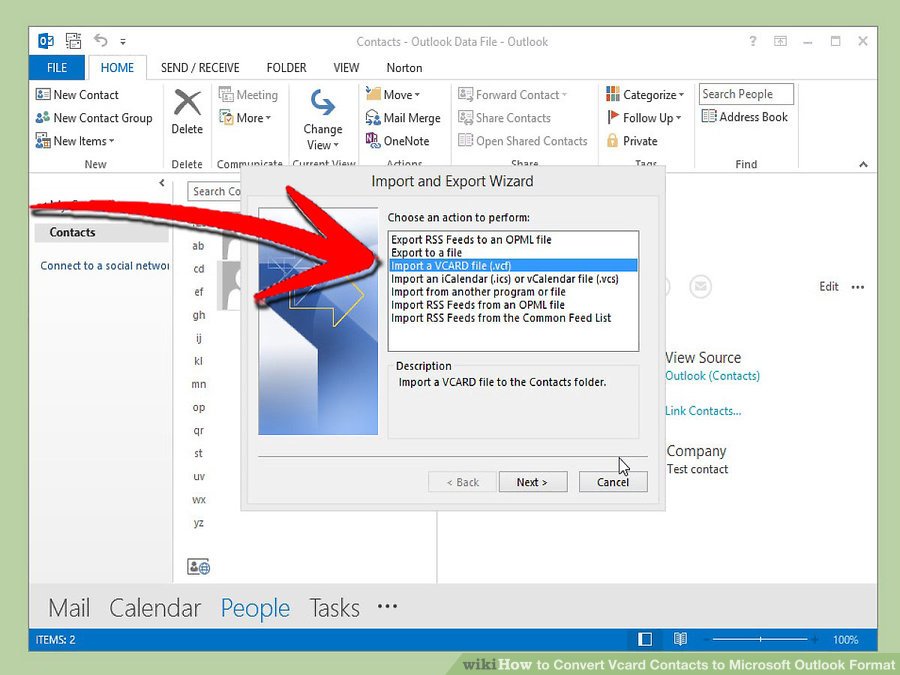The height and width of the screenshot is (675, 900).
Task: Cancel the Import and Export Wizard
Action: tap(613, 482)
